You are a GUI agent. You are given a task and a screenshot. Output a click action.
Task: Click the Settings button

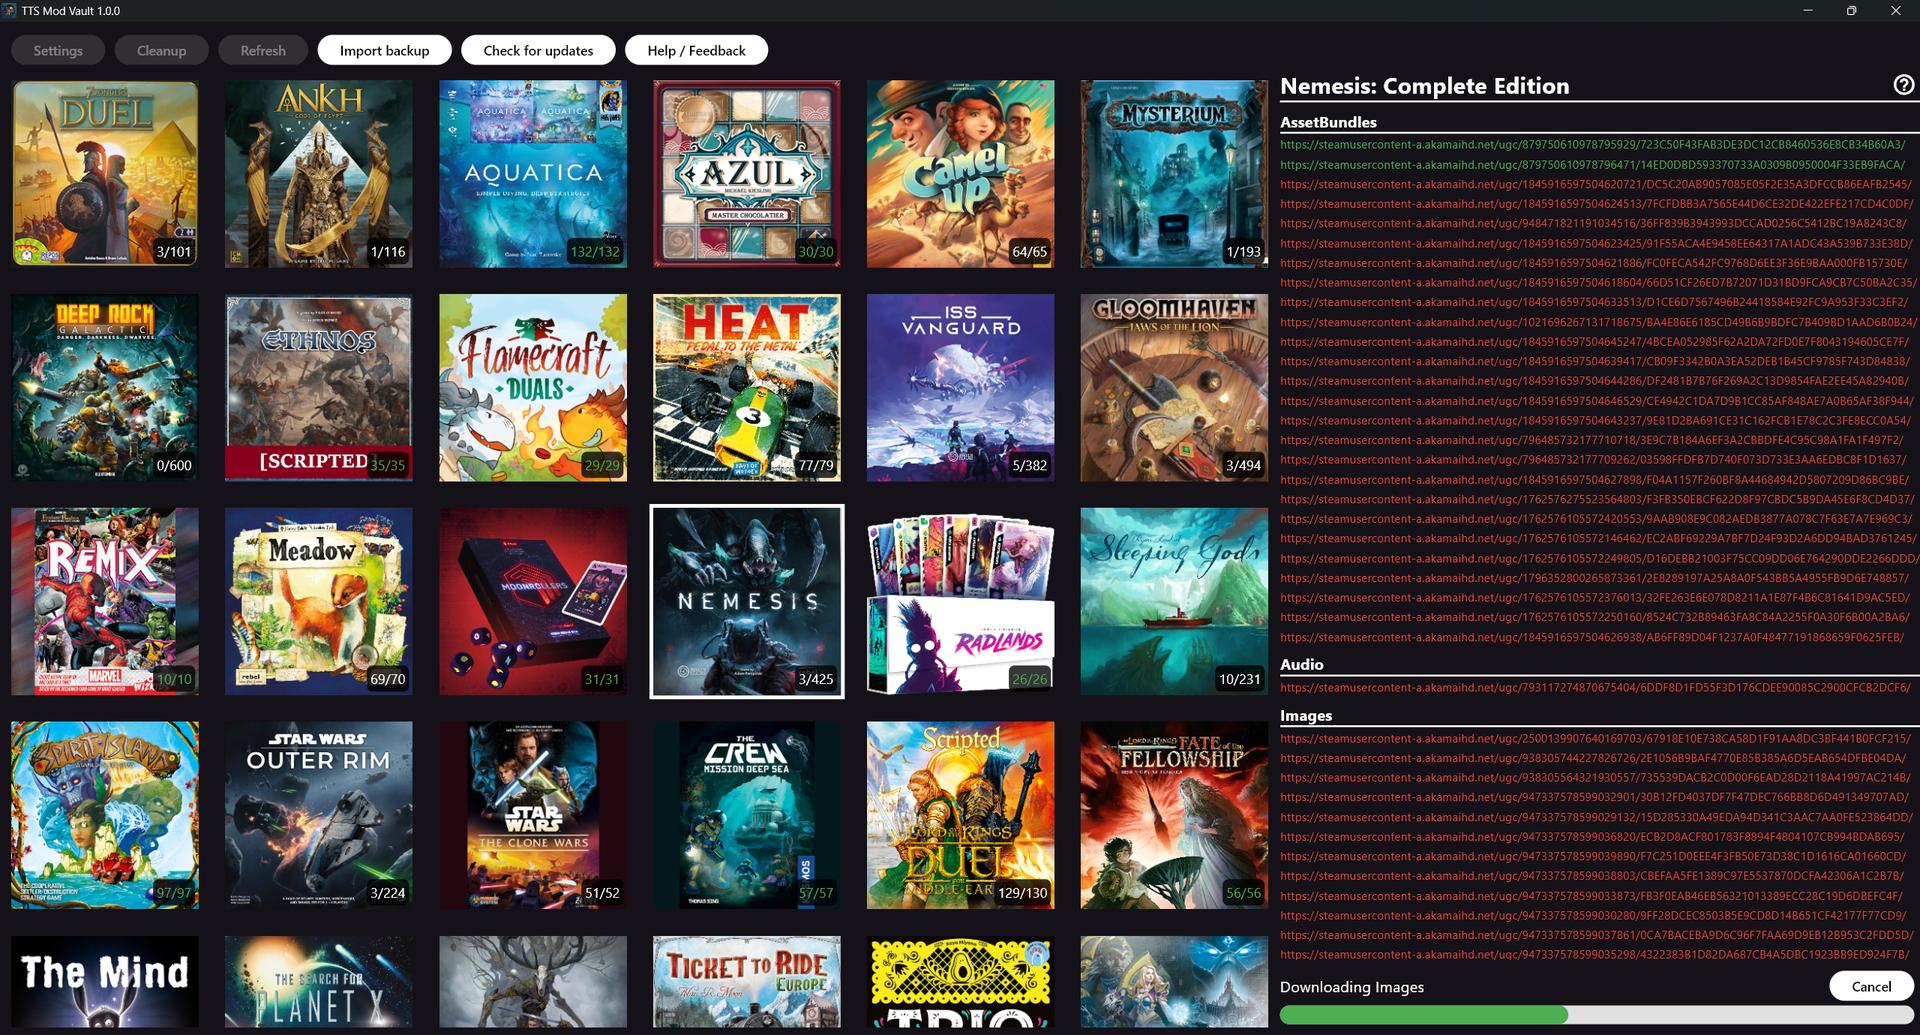pyautogui.click(x=58, y=50)
